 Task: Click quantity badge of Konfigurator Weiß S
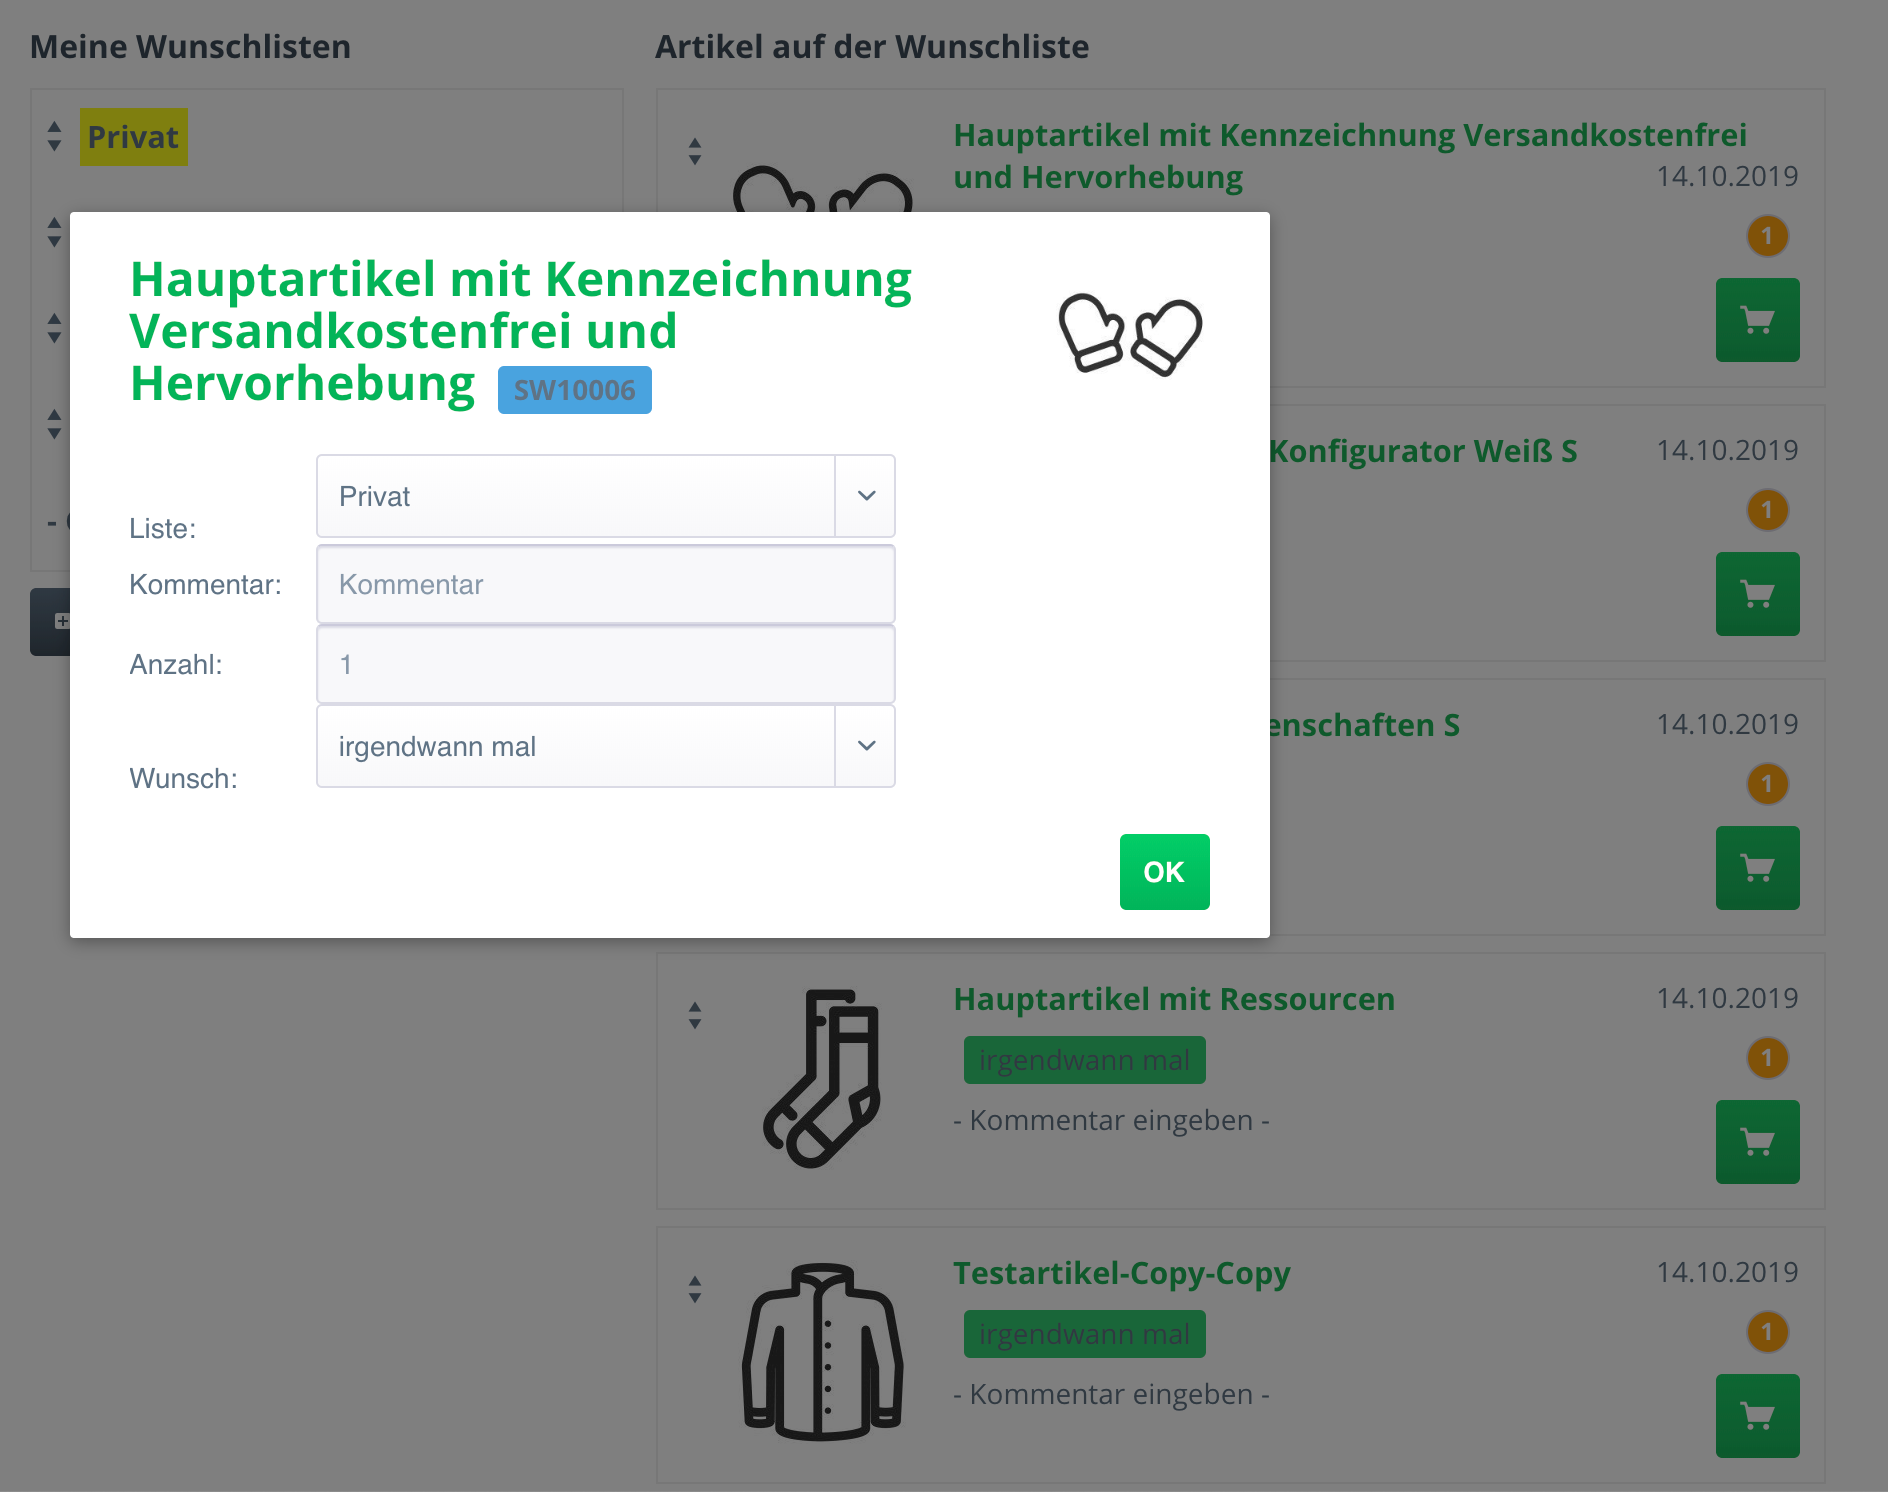[1767, 510]
